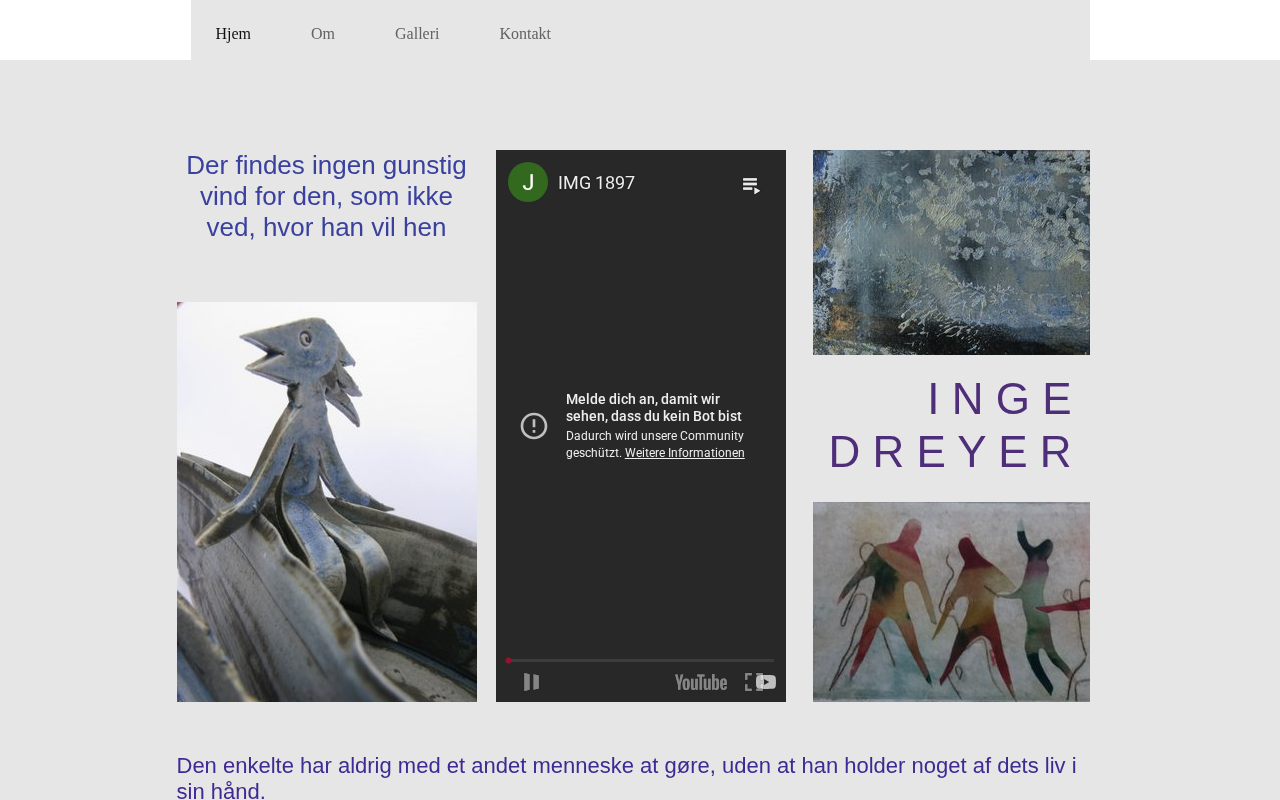Click the INGE DREYER heading

click(953, 425)
